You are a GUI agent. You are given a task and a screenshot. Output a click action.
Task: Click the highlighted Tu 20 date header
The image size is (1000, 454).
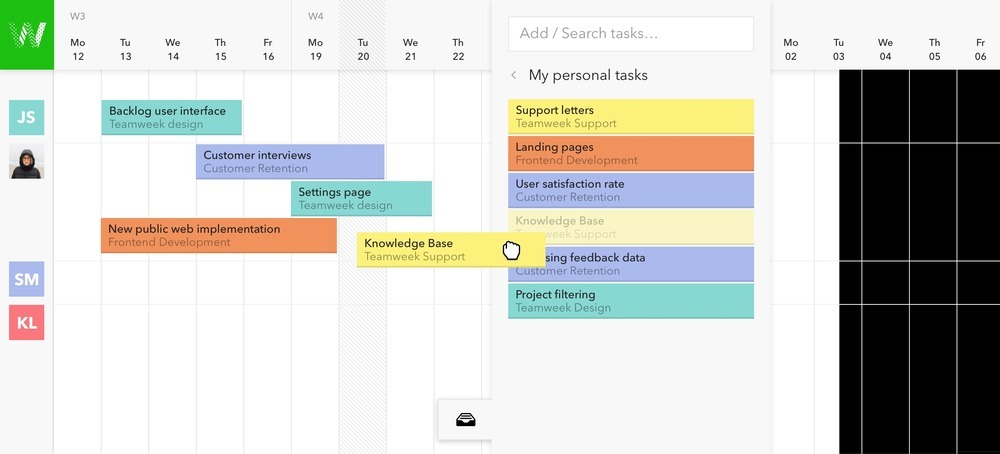click(x=363, y=49)
